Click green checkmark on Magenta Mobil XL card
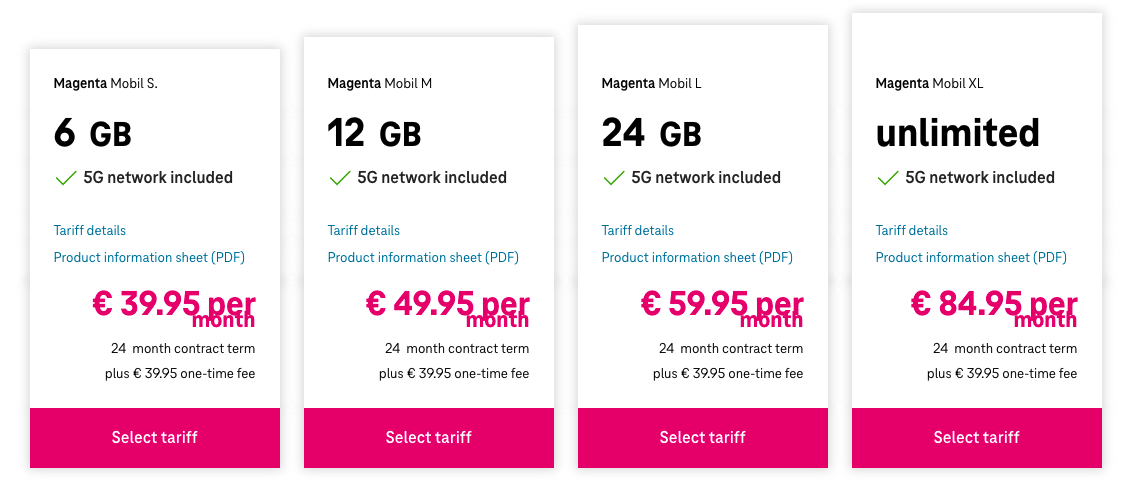Viewport: 1135px width, 486px height. pyautogui.click(x=887, y=178)
